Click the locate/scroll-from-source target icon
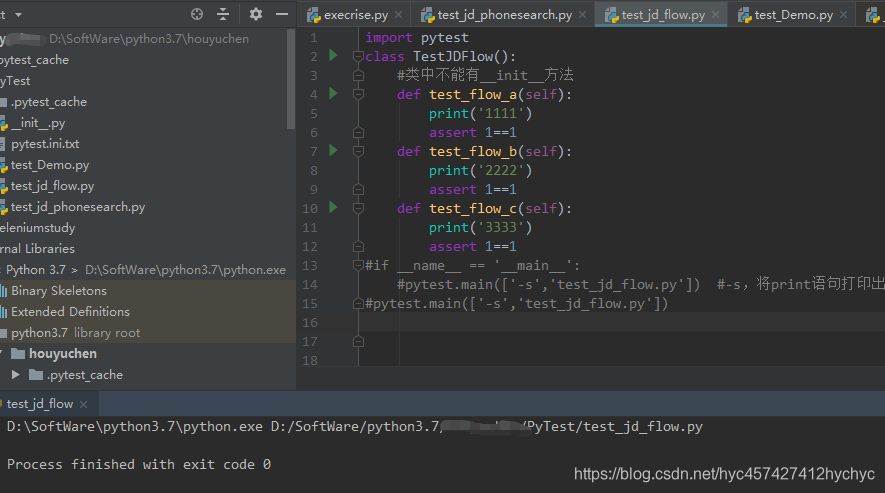 click(196, 14)
